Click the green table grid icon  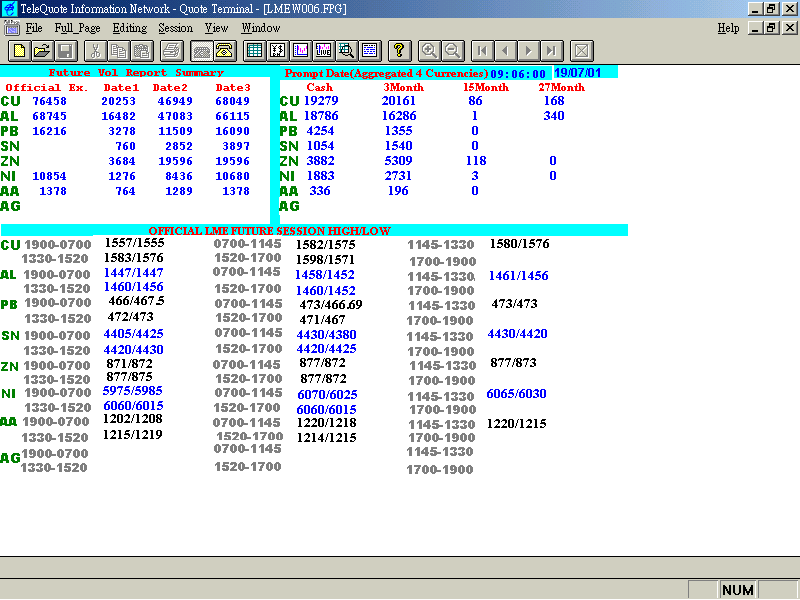tap(254, 51)
